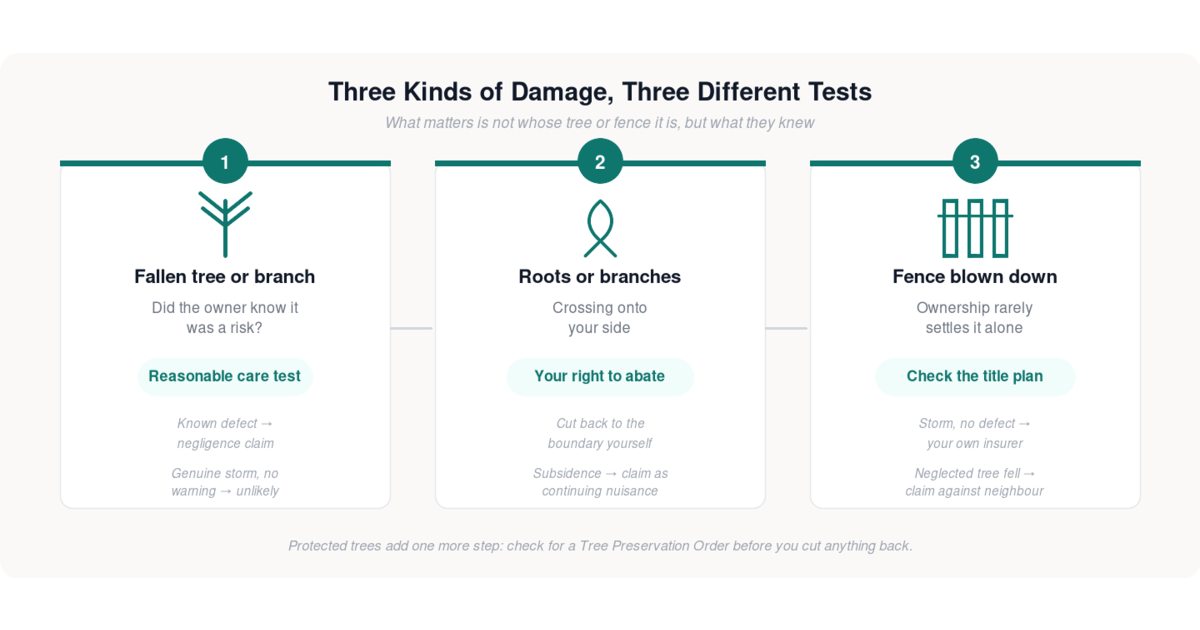Image resolution: width=1200 pixels, height=630 pixels.
Task: Click the Storm, no defect insurer note
Action: [975, 433]
